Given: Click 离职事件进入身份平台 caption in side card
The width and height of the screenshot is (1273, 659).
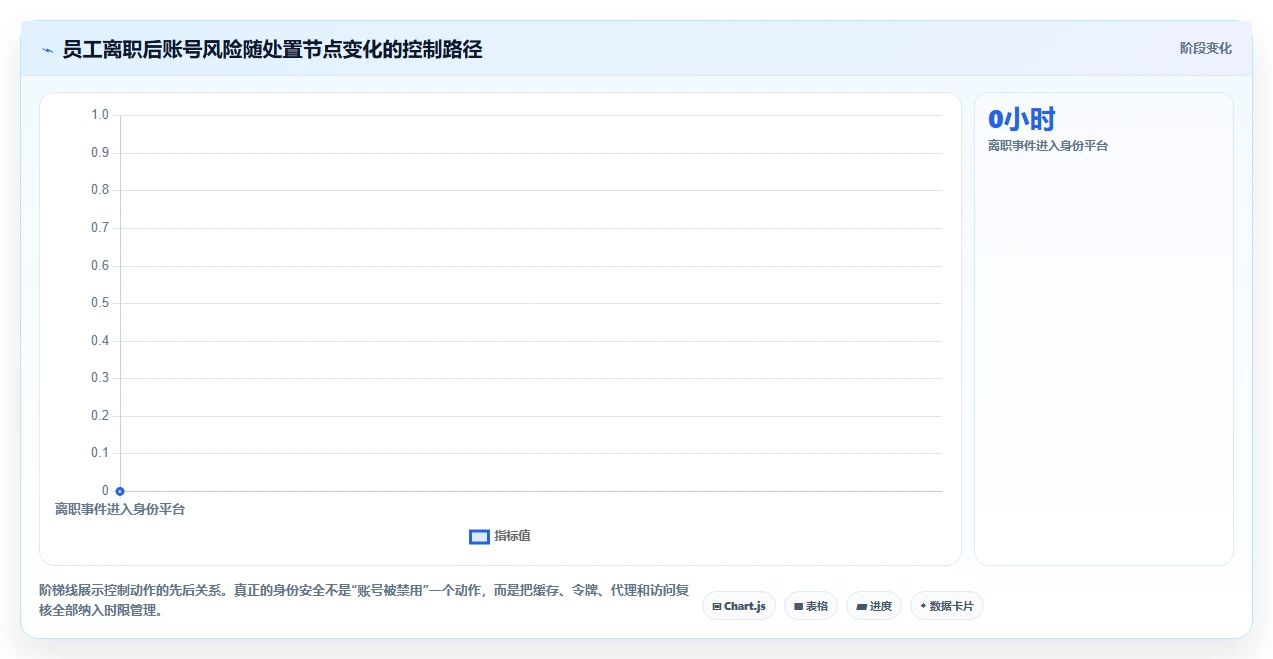Looking at the screenshot, I should (1048, 146).
